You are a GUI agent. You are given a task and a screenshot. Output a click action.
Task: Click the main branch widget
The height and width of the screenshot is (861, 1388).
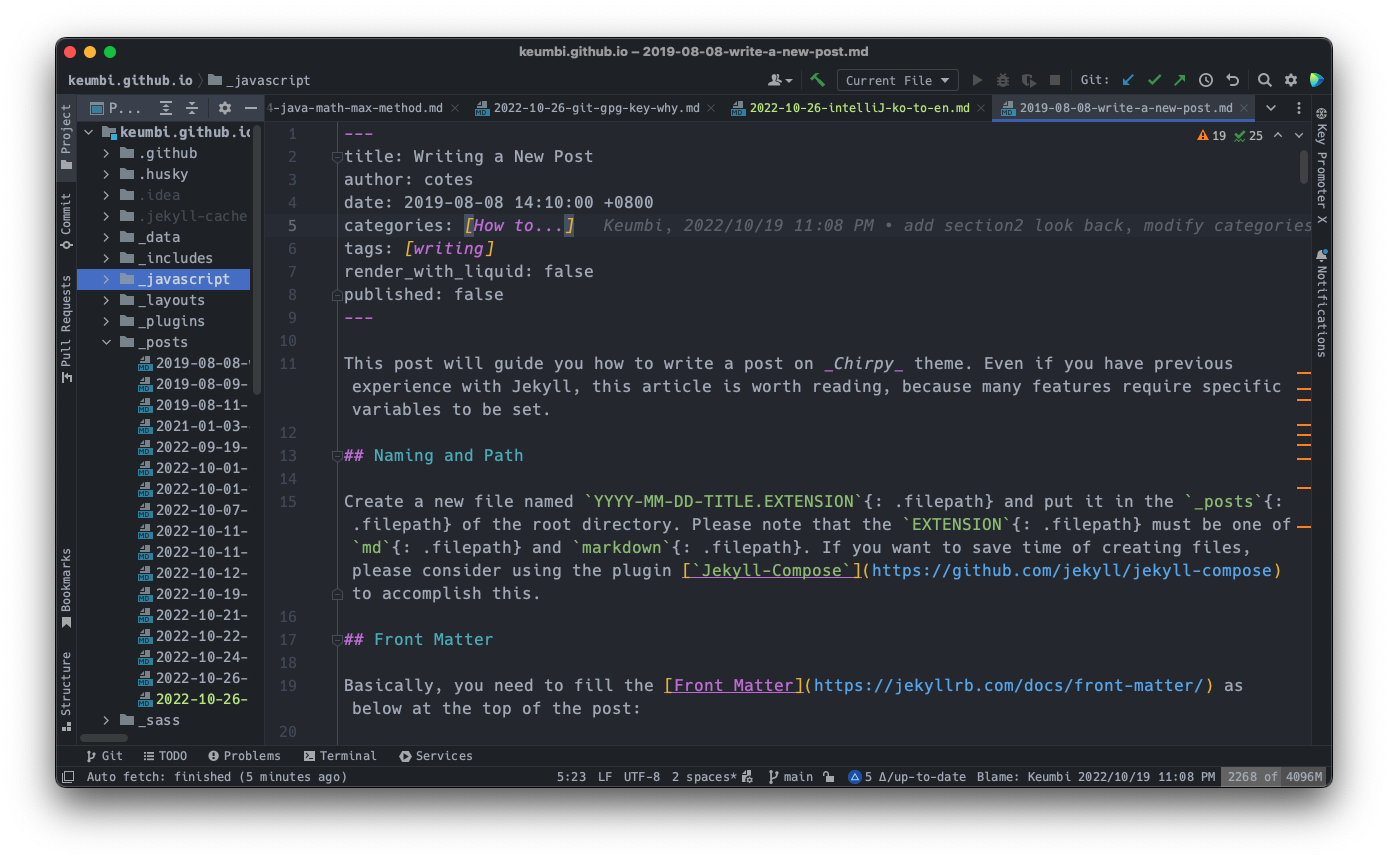point(790,777)
